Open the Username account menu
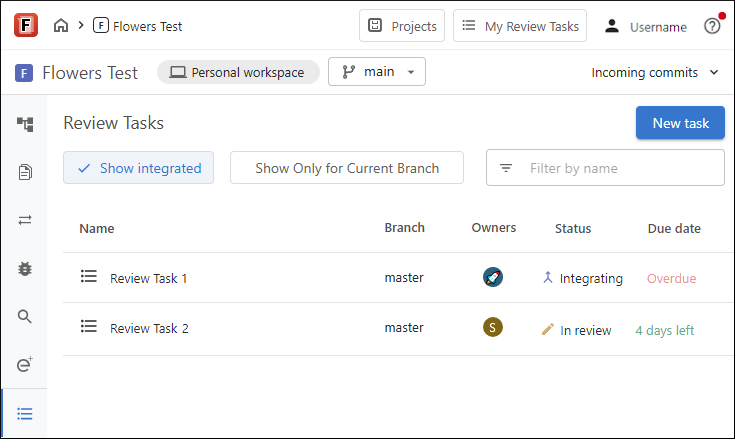The height and width of the screenshot is (439, 735). (x=646, y=27)
